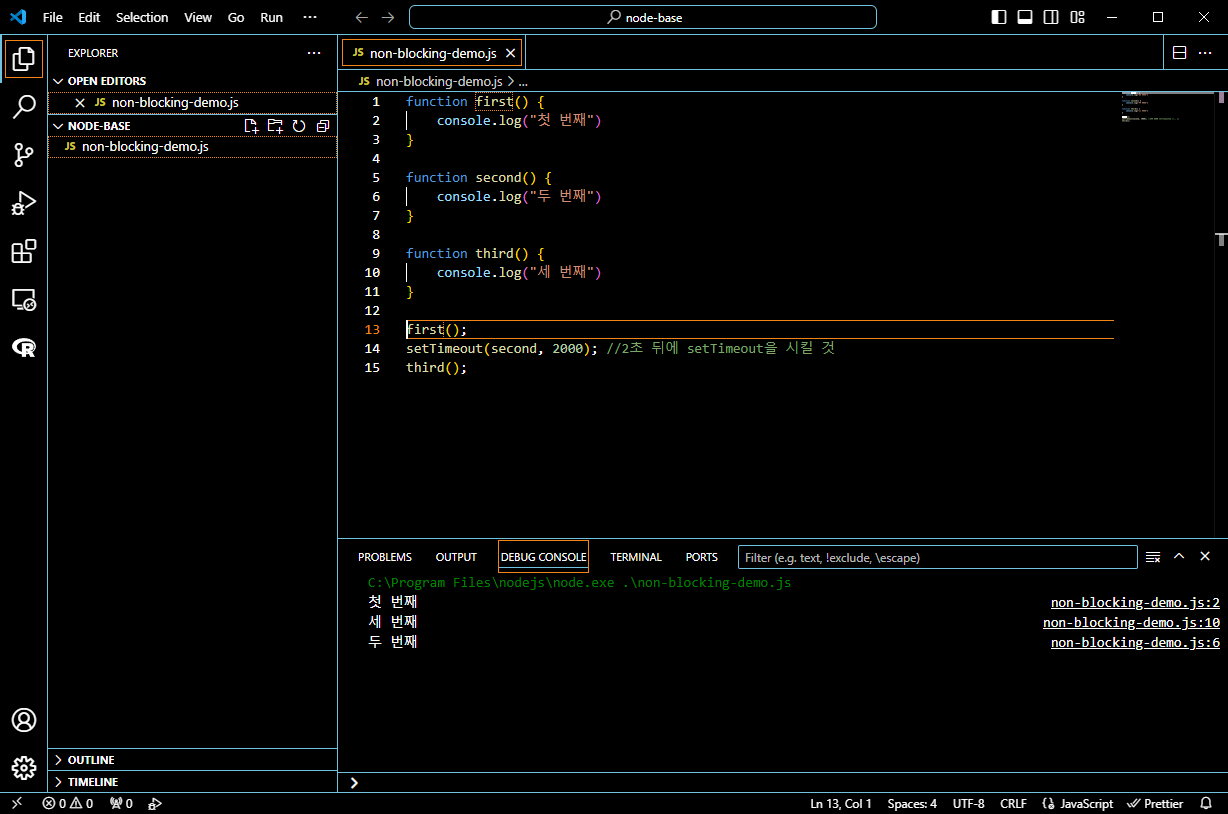Open the Extensions view
The width and height of the screenshot is (1228, 814).
coord(24,251)
